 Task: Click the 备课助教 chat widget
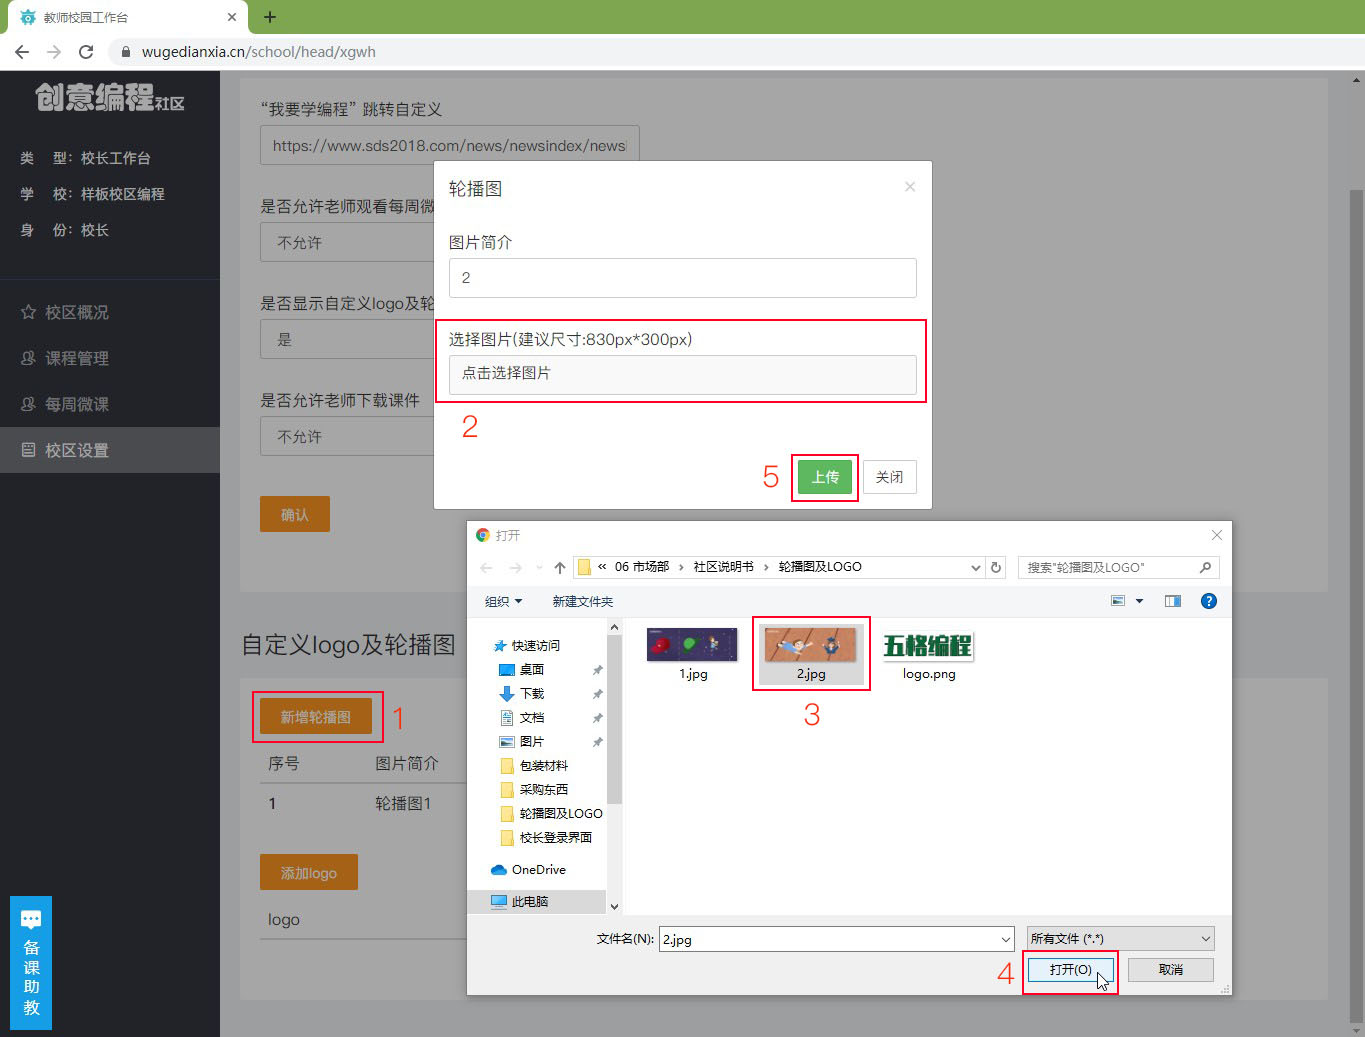pos(31,963)
